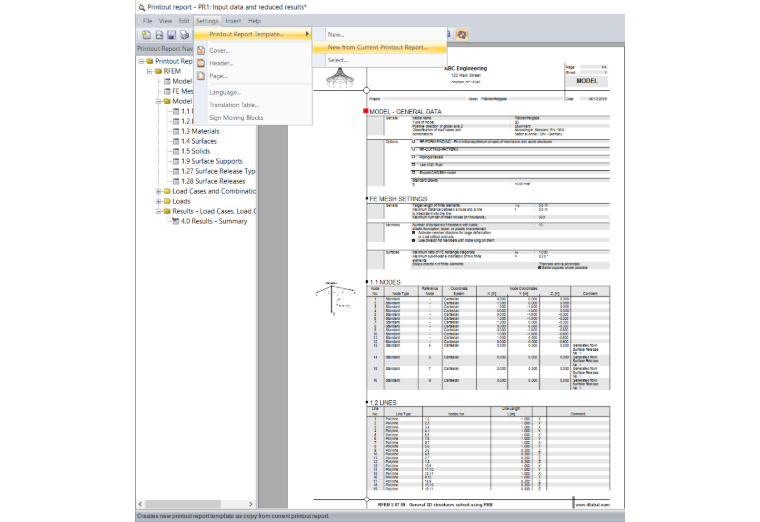The image size is (760, 522).
Task: Choose New... in the template submenu
Action: coord(379,35)
